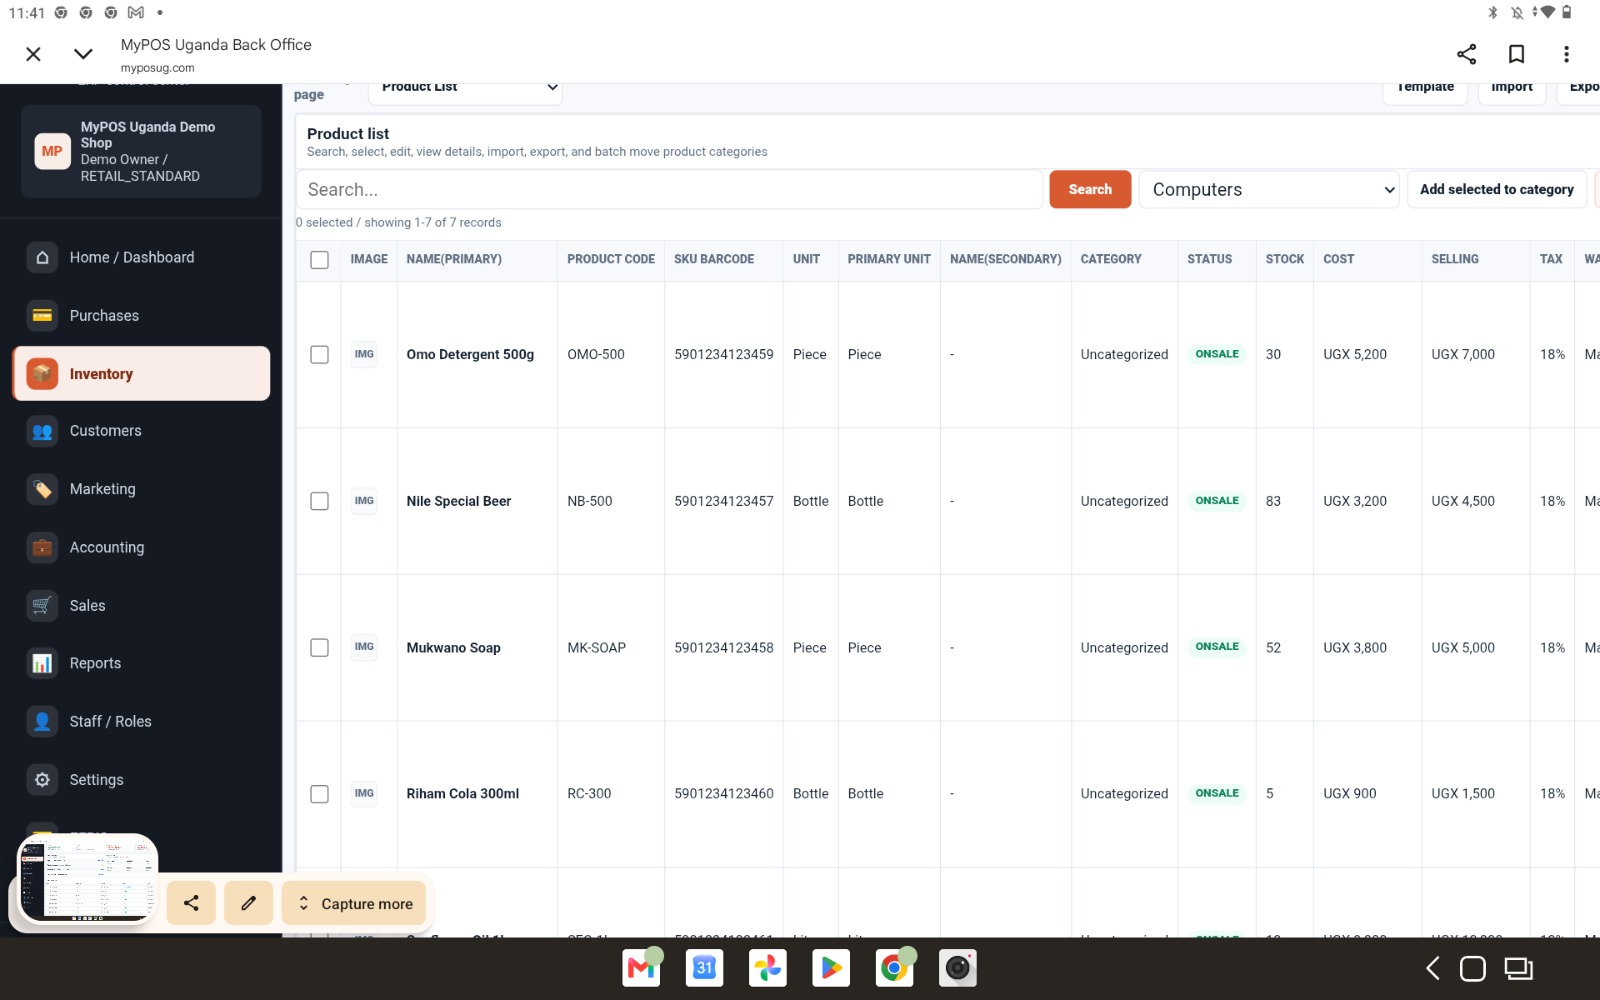Click product code NB-500
Image resolution: width=1600 pixels, height=1000 pixels.
tap(590, 501)
